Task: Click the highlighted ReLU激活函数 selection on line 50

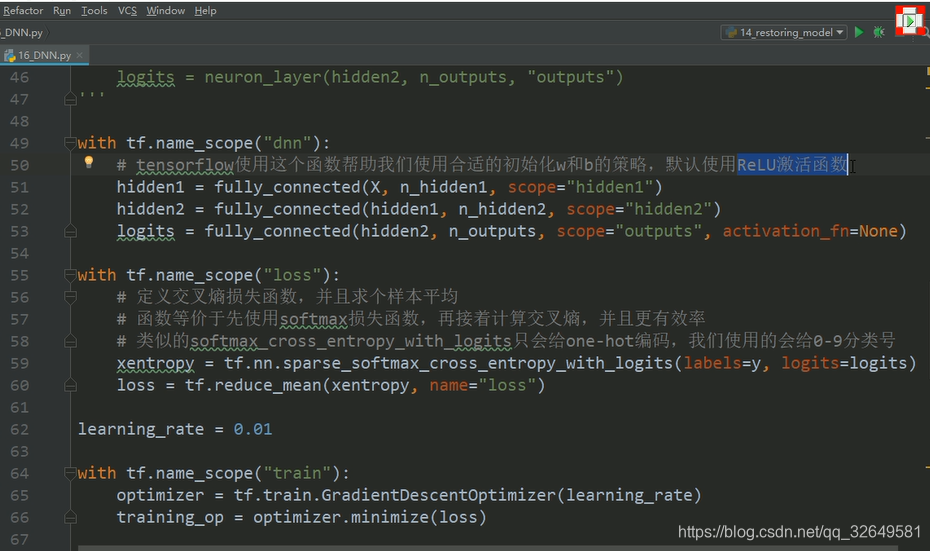Action: [x=792, y=164]
